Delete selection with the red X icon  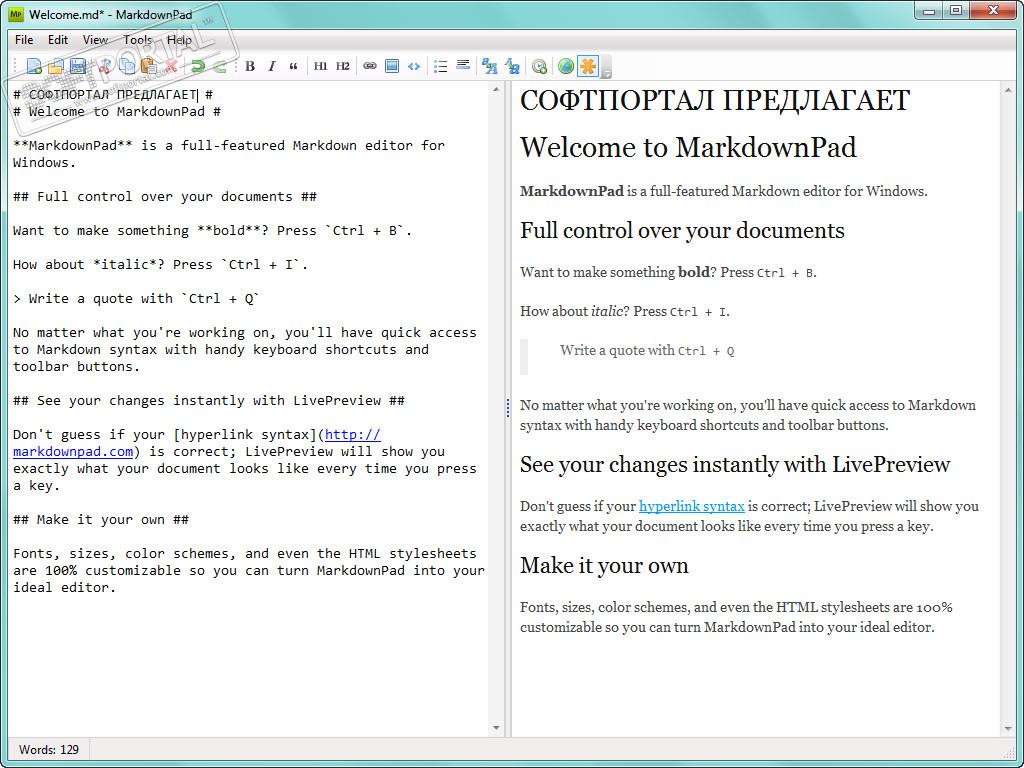tap(170, 66)
